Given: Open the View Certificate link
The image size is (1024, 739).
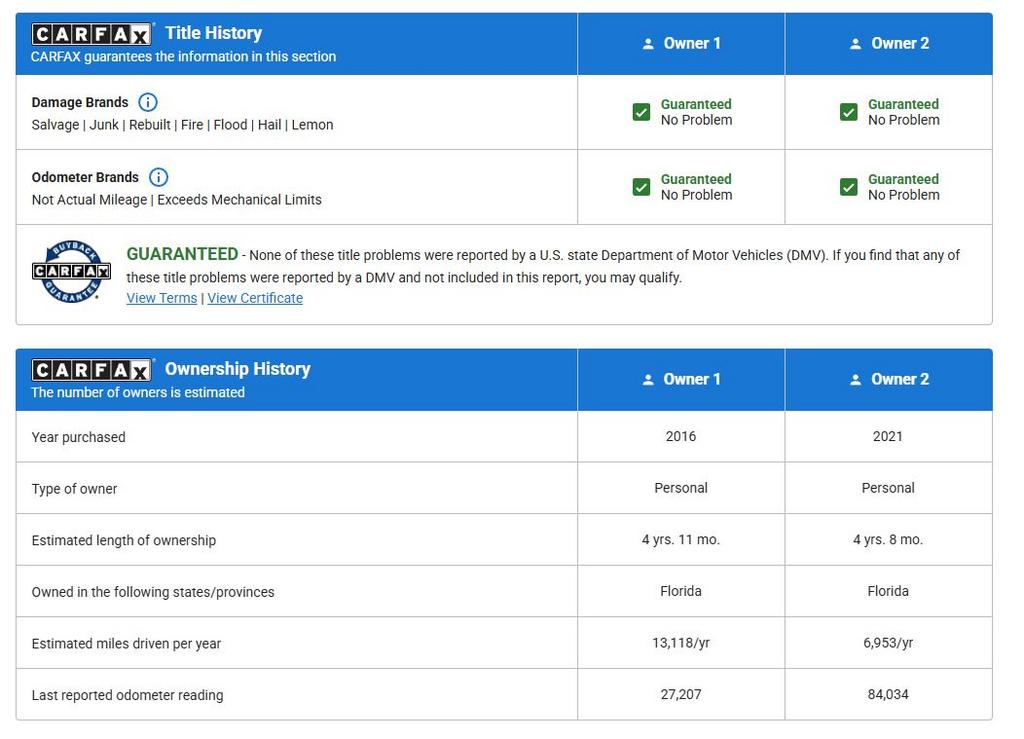Looking at the screenshot, I should 255,298.
